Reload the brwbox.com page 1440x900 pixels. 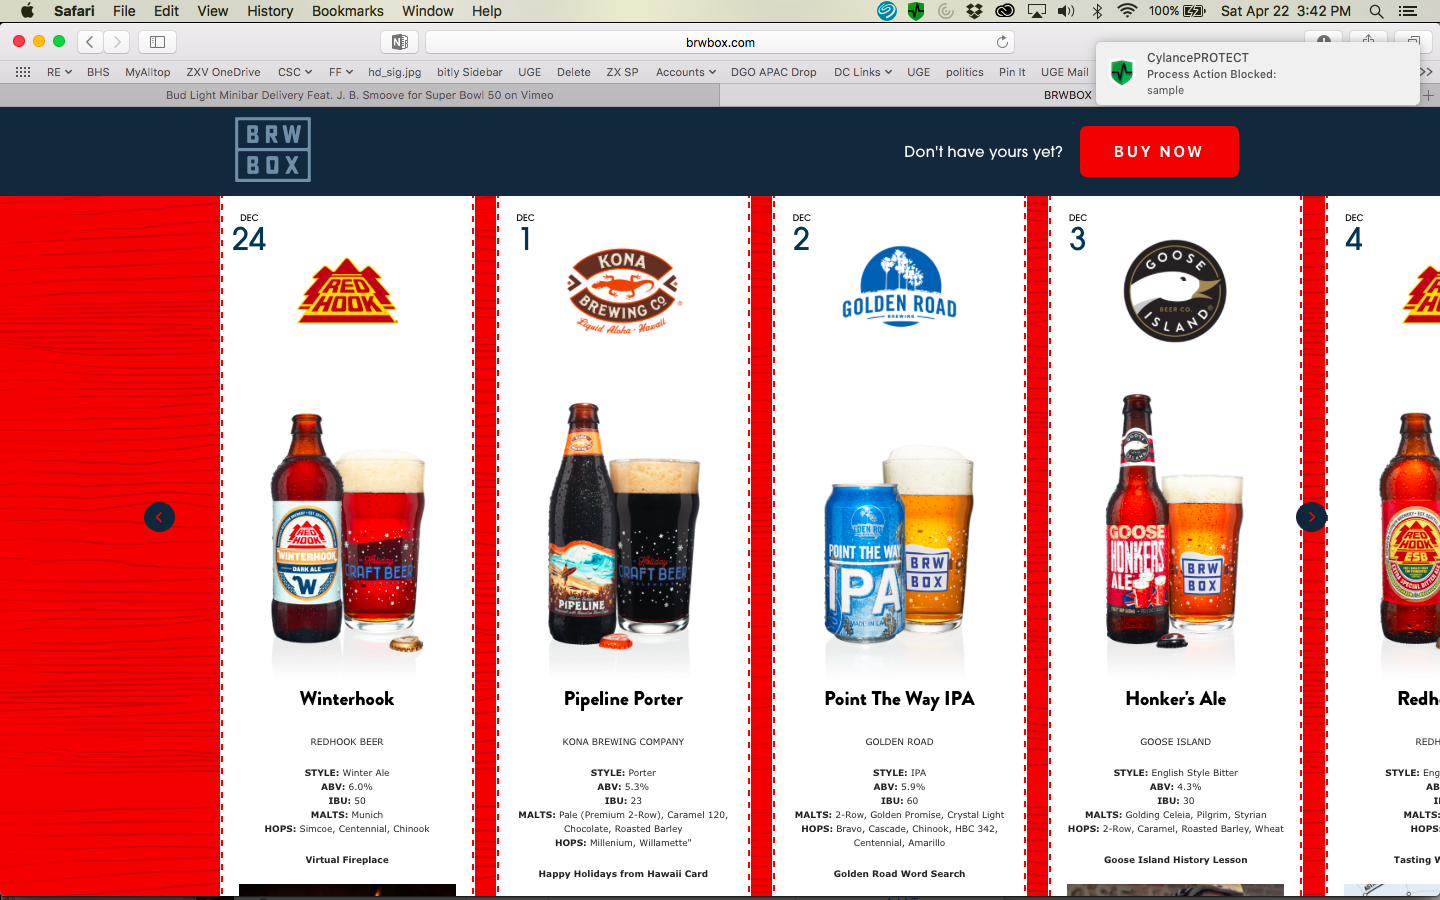(x=1002, y=42)
